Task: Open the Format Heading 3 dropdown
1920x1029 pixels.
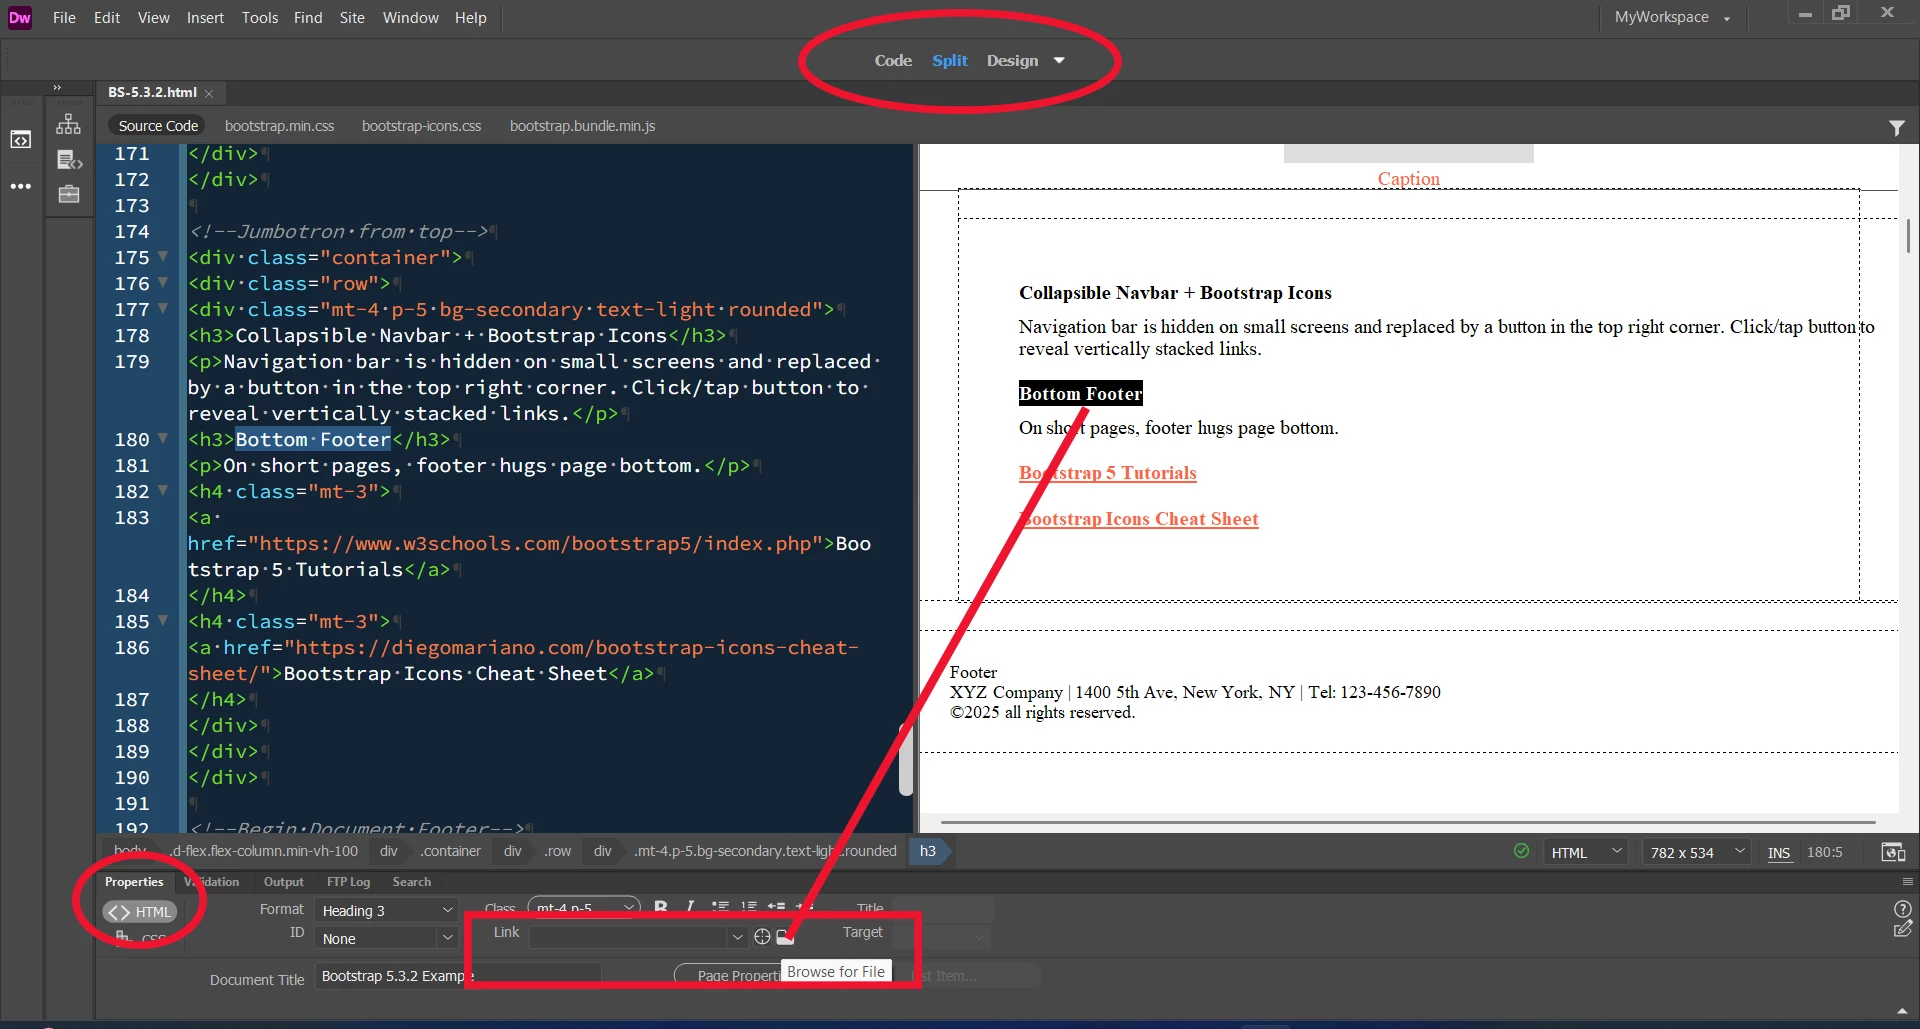Action: click(x=386, y=911)
